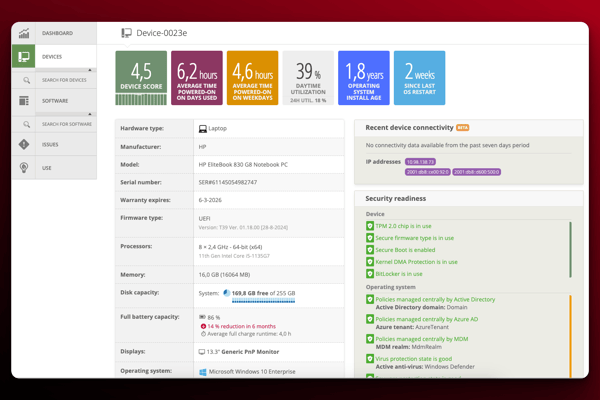Click the Operating System Install Age tile
The width and height of the screenshot is (600, 400).
coord(363,78)
